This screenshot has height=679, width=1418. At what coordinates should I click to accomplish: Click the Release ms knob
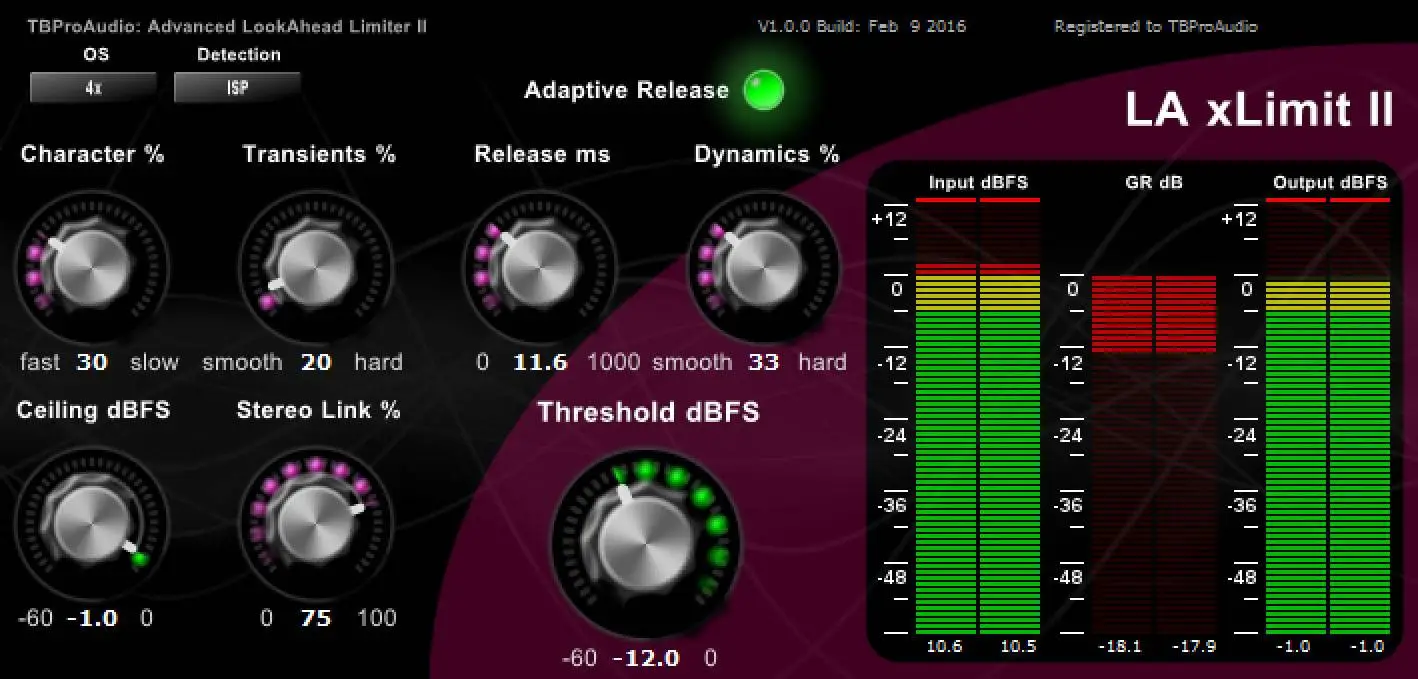coord(538,268)
